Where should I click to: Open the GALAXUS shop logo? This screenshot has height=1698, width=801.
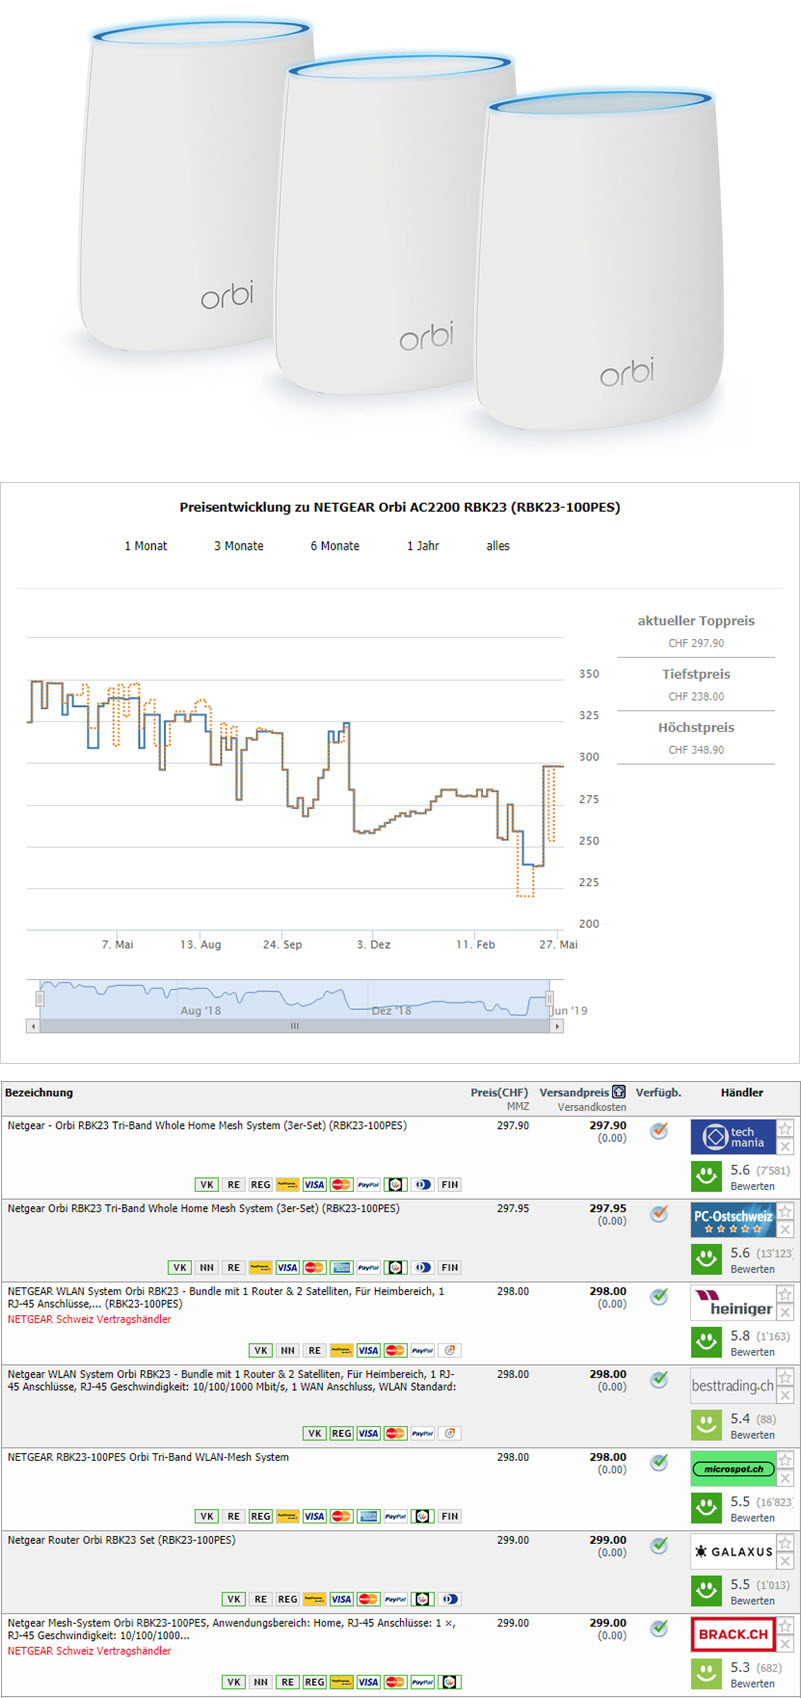click(x=732, y=1552)
